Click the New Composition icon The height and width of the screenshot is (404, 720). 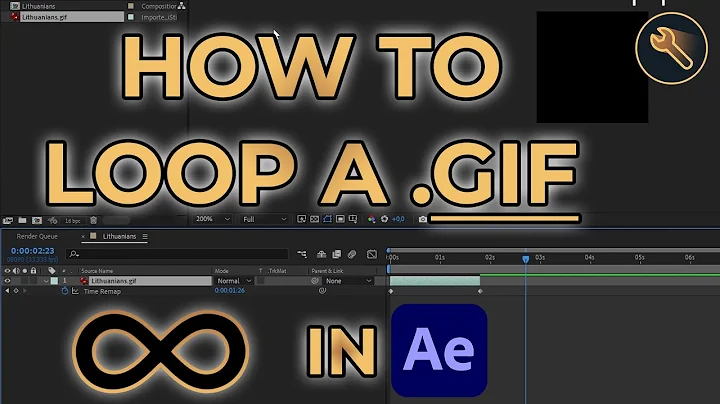37,220
